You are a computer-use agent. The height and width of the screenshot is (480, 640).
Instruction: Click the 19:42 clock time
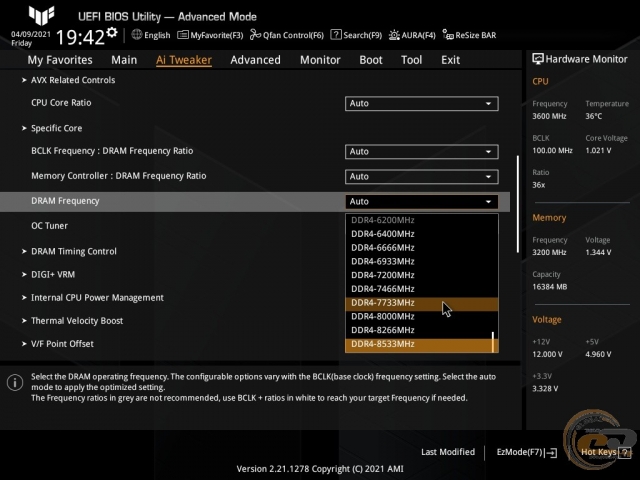(x=80, y=38)
